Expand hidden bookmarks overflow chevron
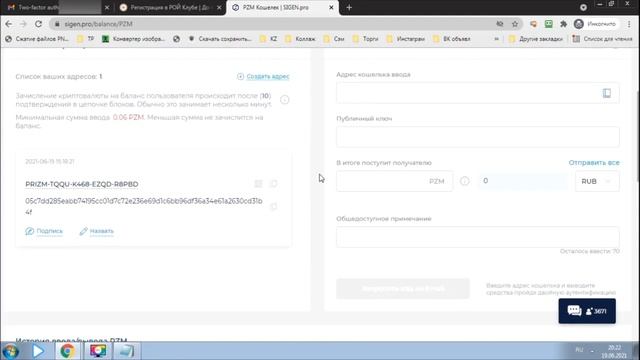 [496, 39]
